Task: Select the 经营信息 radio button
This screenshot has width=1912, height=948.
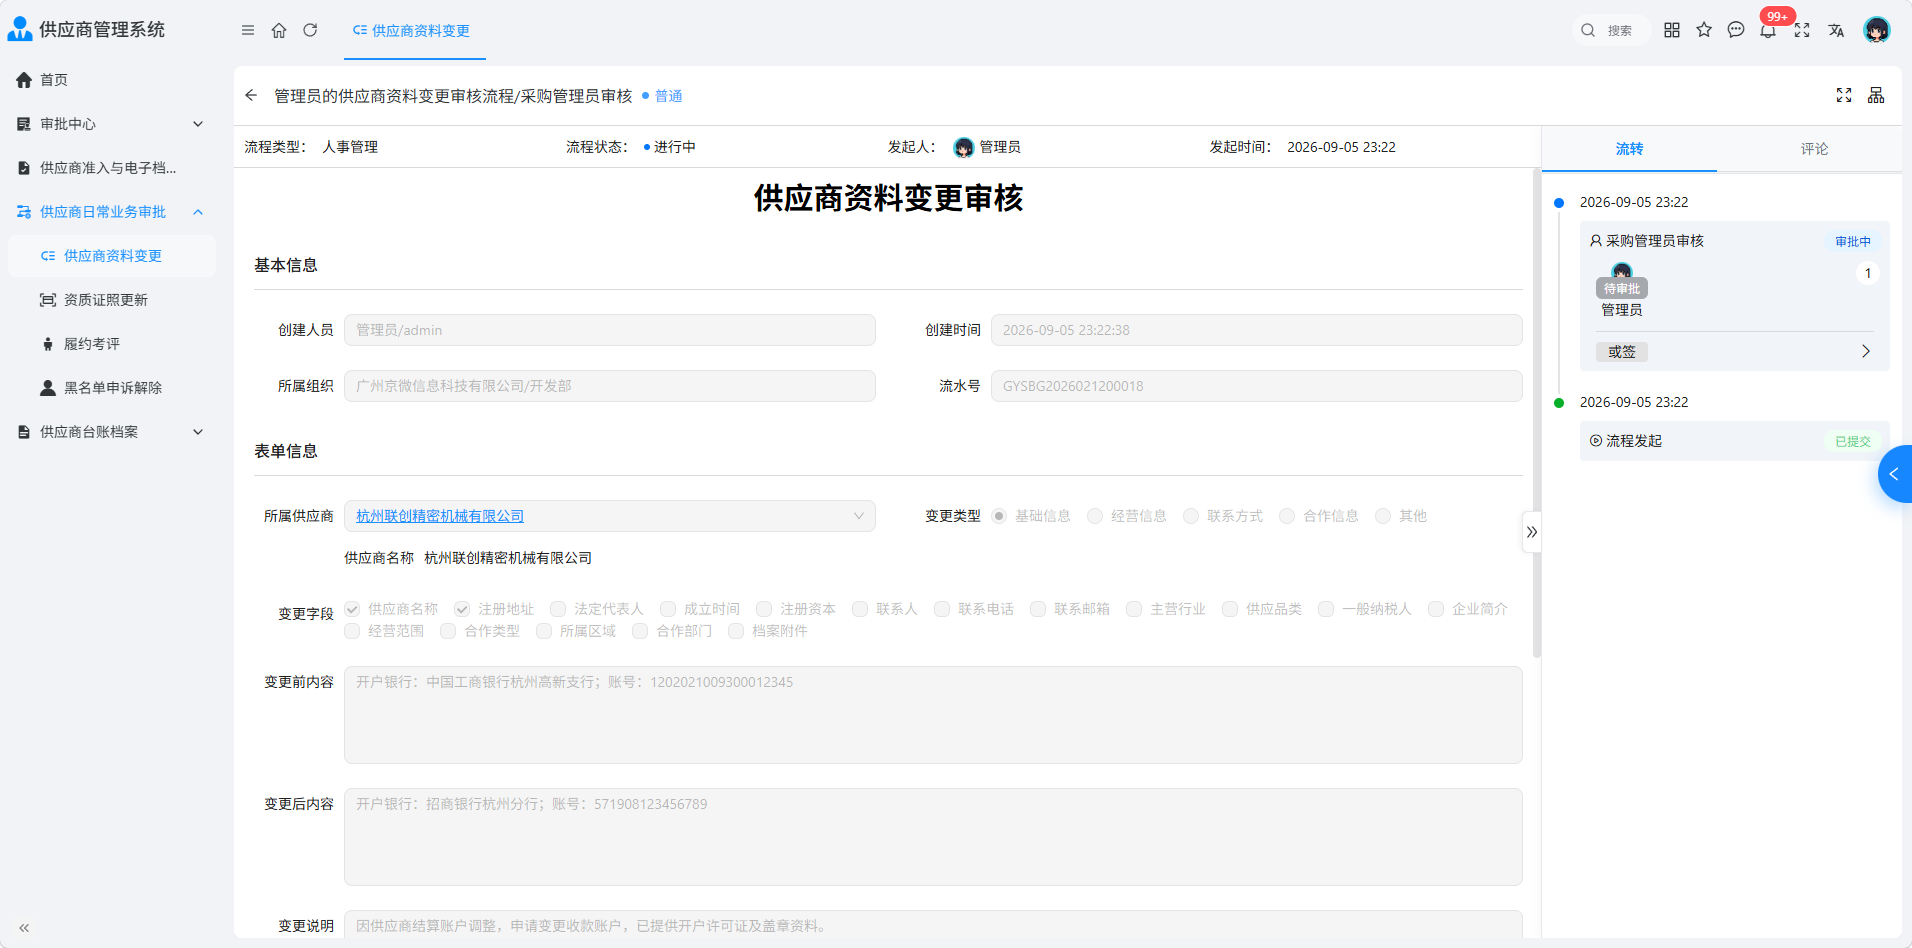Action: (1095, 516)
